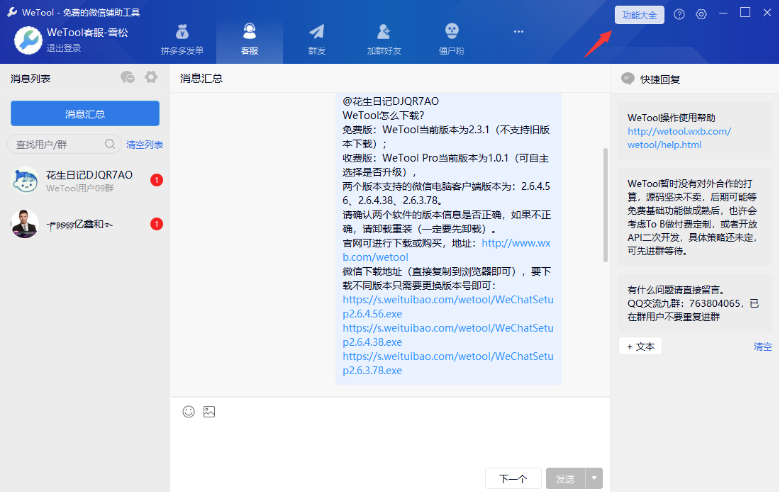Viewport: 779px width, 492px height.
Task: Open the help question-mark icon
Action: click(679, 14)
